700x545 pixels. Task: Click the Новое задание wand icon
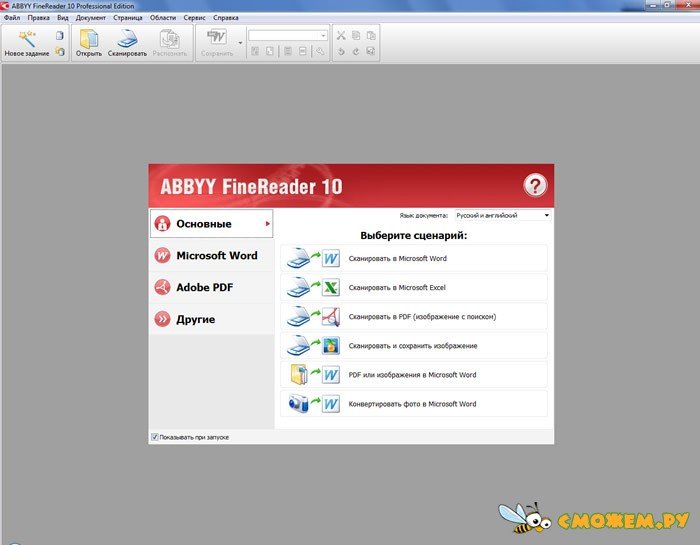26,39
